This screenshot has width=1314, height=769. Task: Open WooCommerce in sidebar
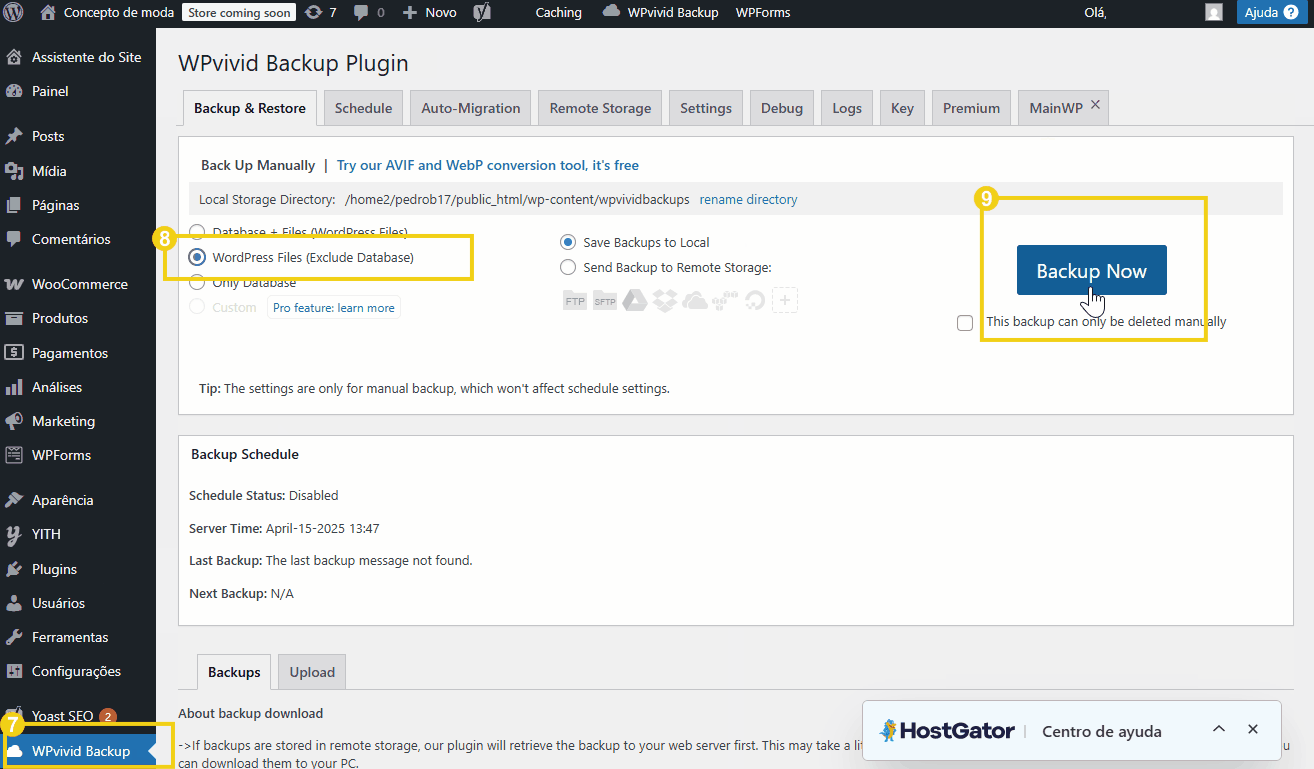pos(78,284)
